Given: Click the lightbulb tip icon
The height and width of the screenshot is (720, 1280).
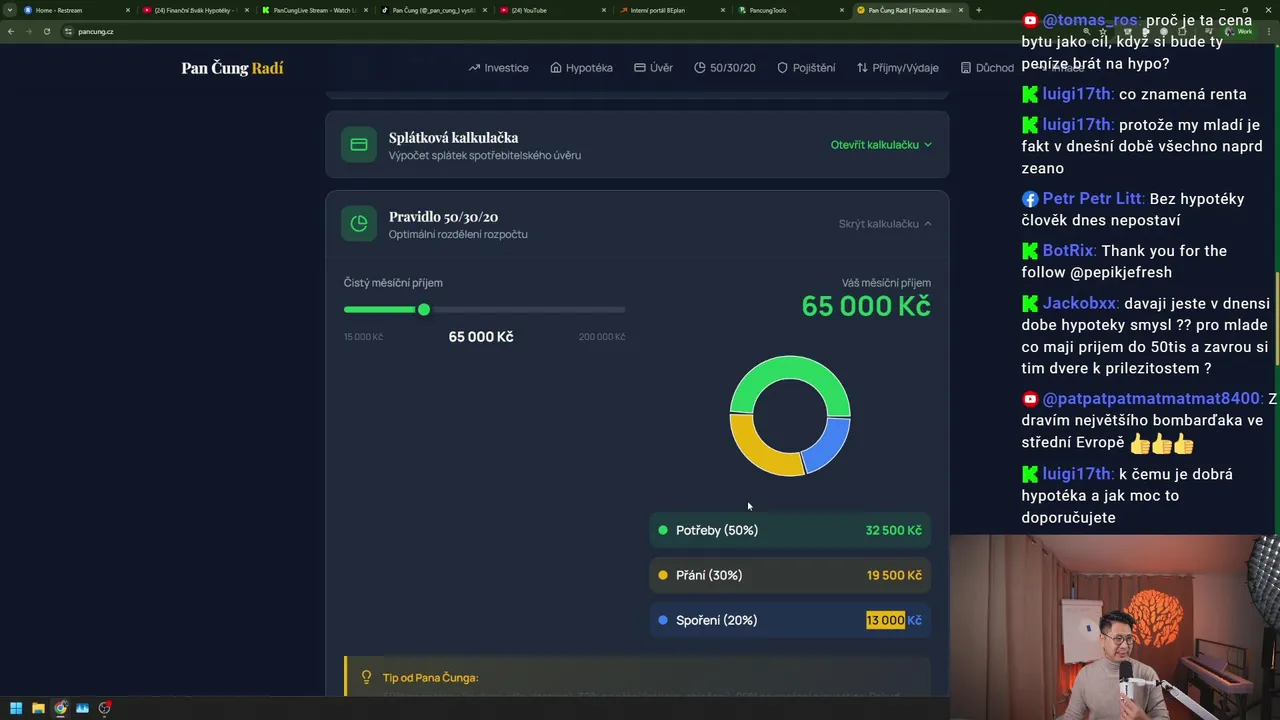Looking at the screenshot, I should coord(366,677).
